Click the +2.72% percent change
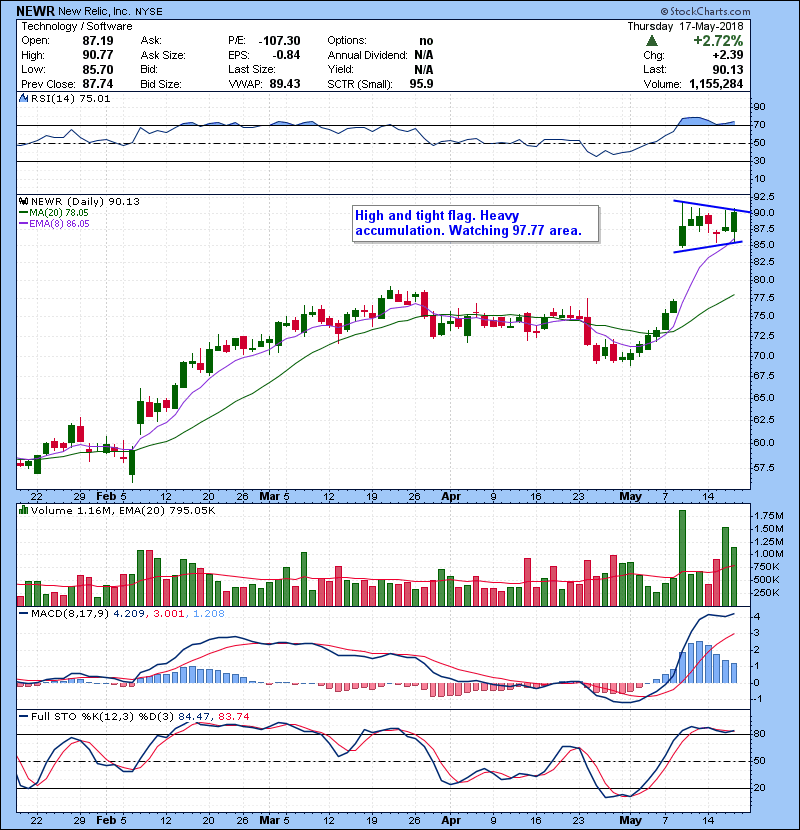This screenshot has height=830, width=800. click(x=718, y=41)
